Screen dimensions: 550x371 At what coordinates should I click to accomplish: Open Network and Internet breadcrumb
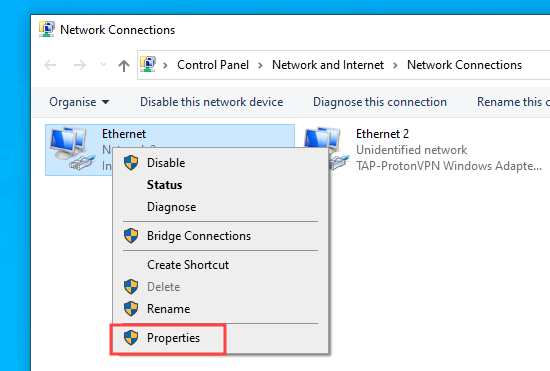click(x=328, y=65)
